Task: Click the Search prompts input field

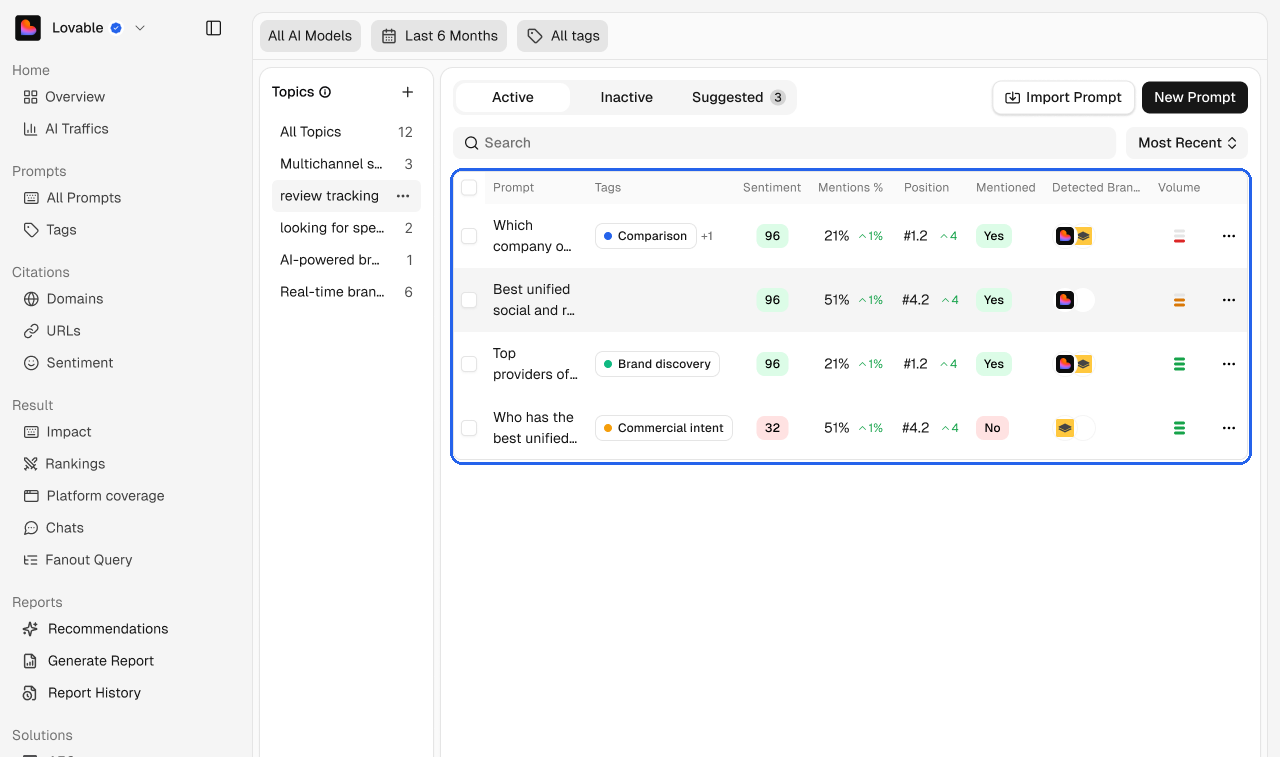Action: point(785,143)
